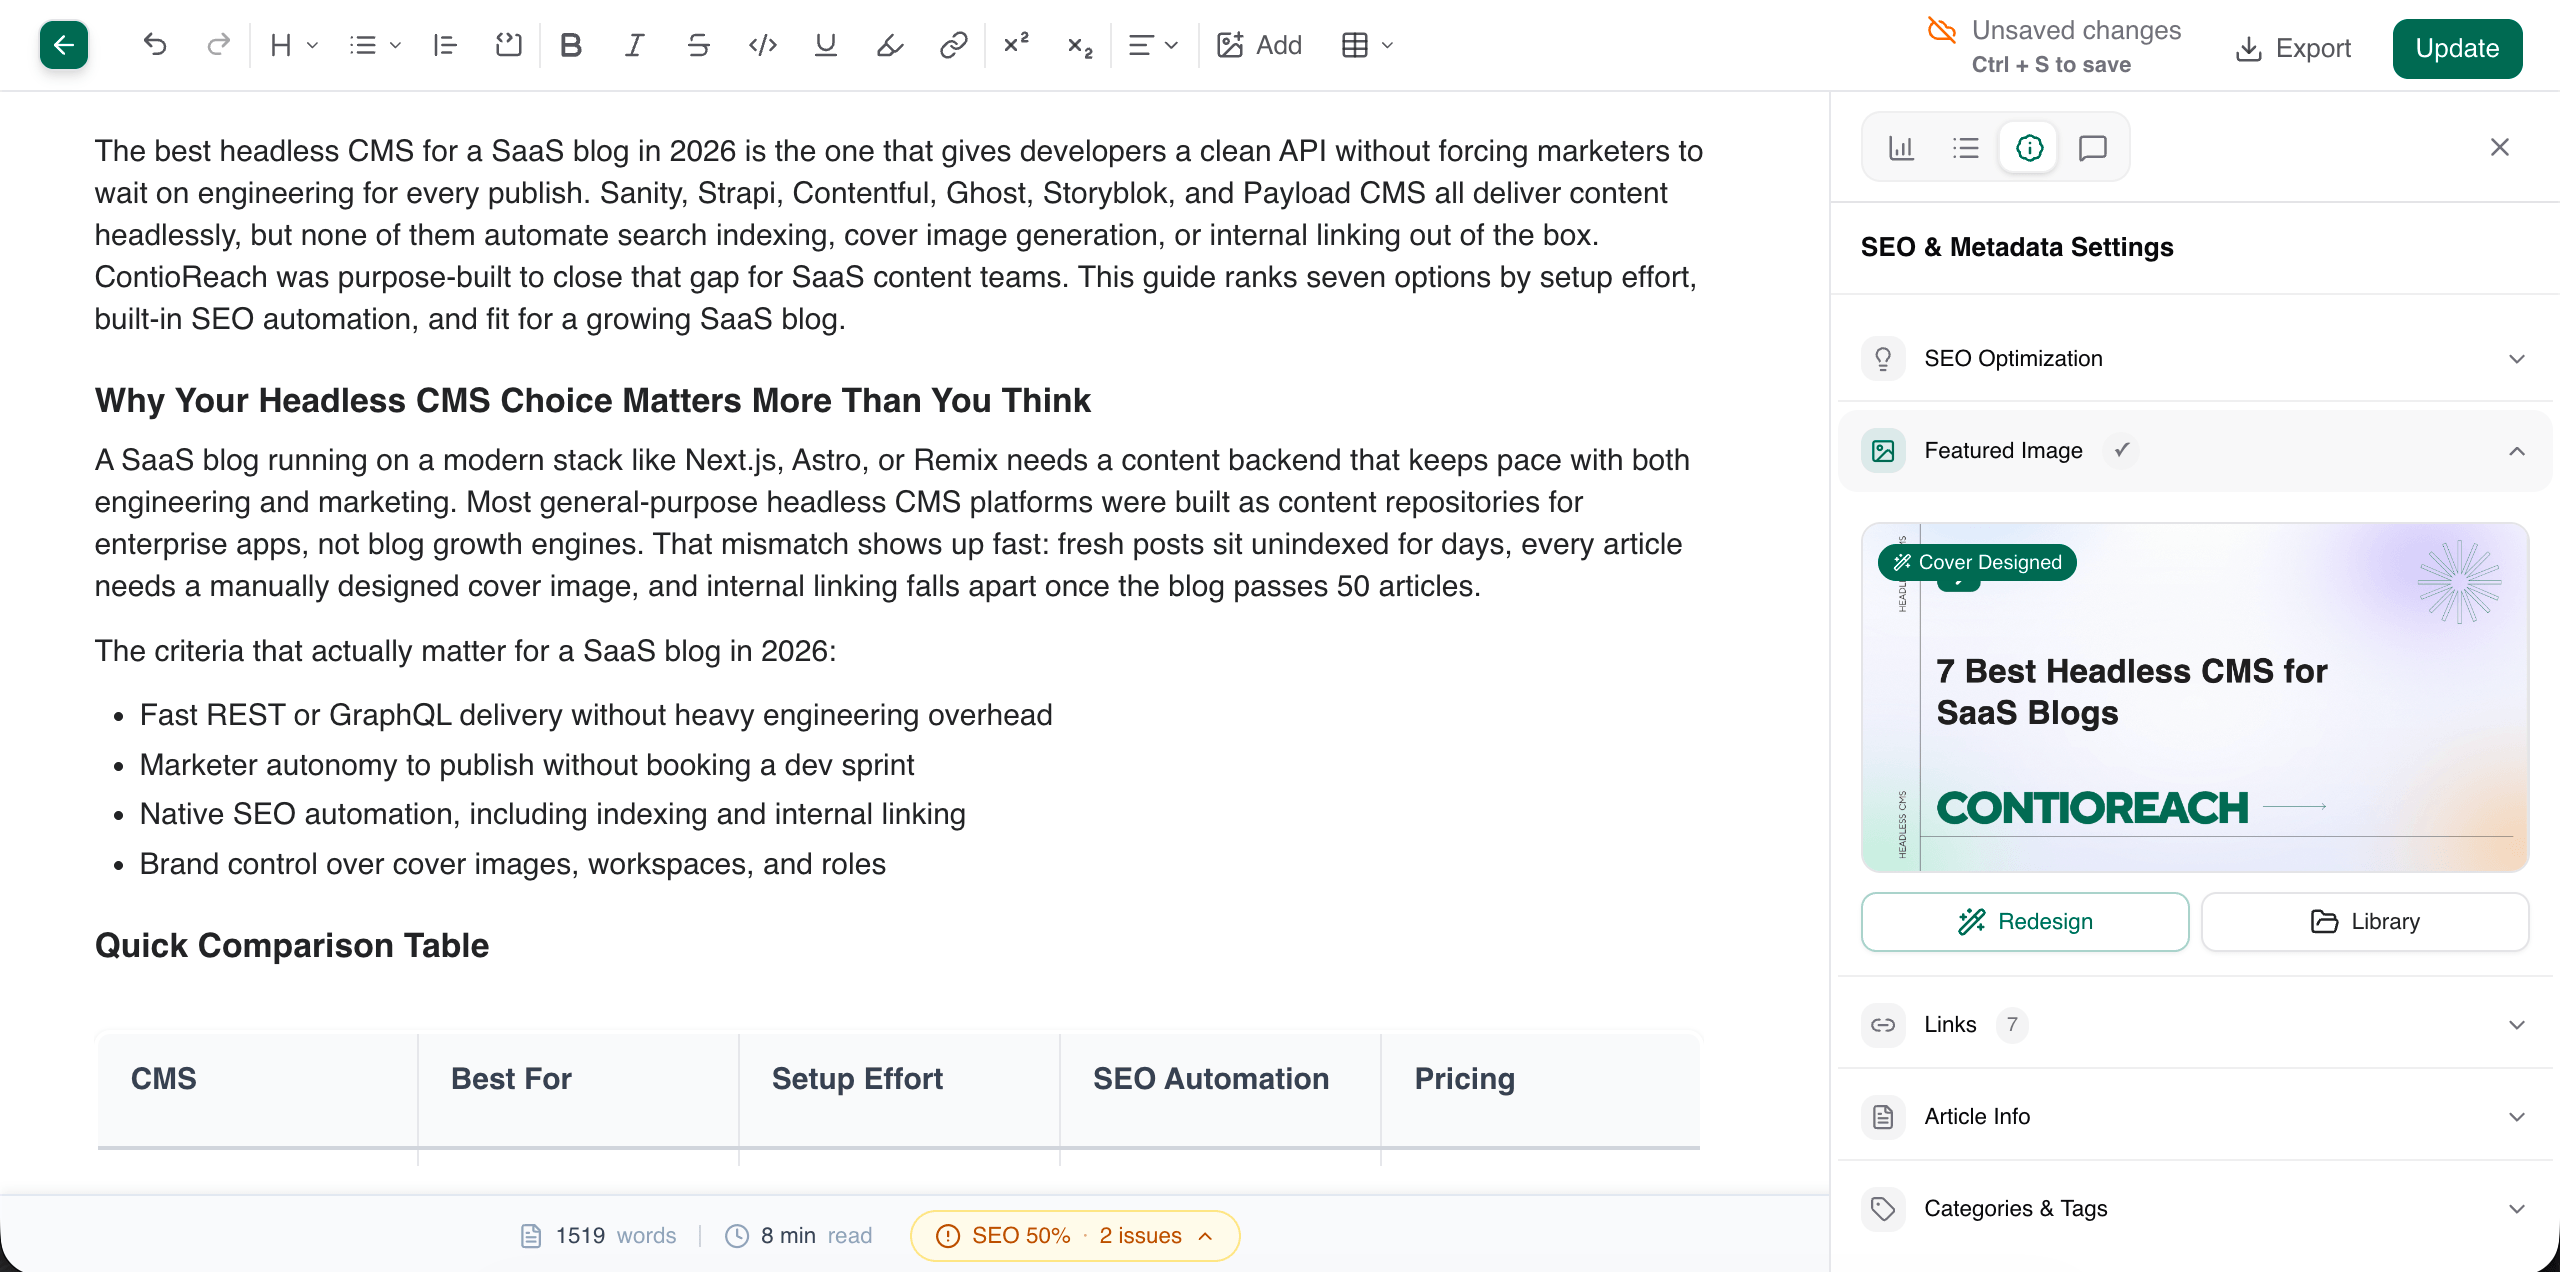
Task: Click Add image button
Action: click(x=1259, y=45)
